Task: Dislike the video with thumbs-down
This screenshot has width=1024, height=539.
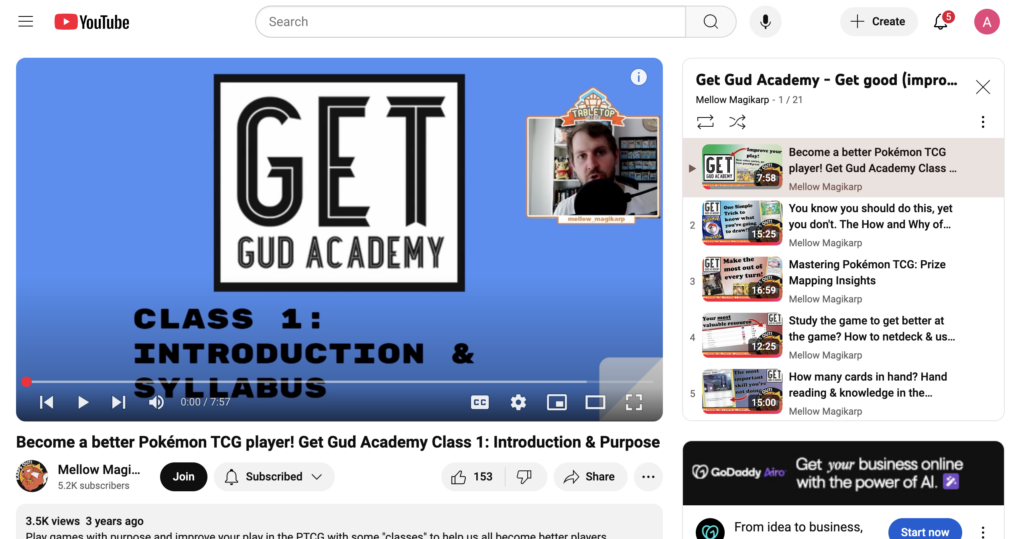Action: 524,477
